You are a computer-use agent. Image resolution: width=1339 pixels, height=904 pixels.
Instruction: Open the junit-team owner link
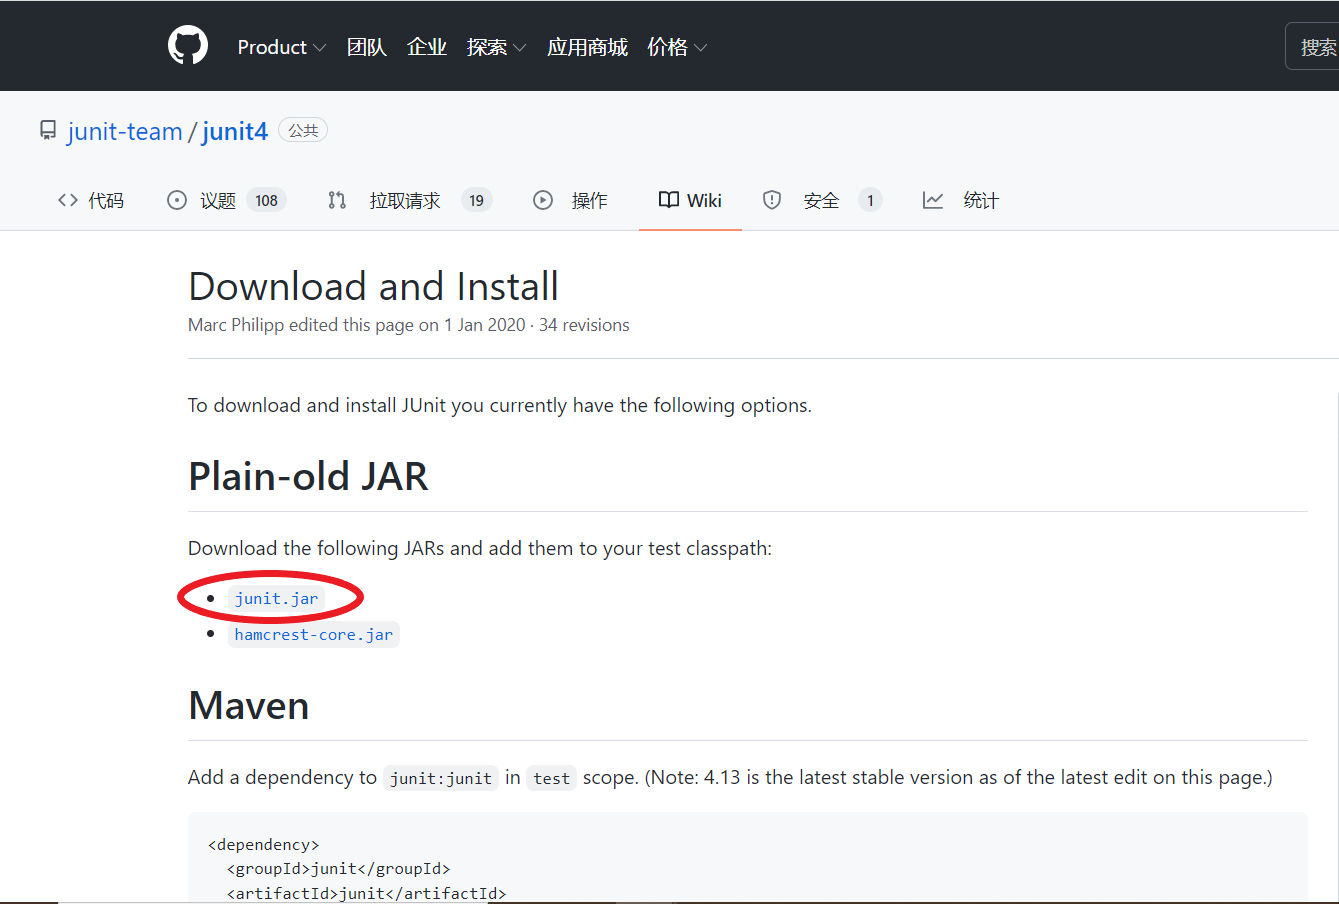125,131
